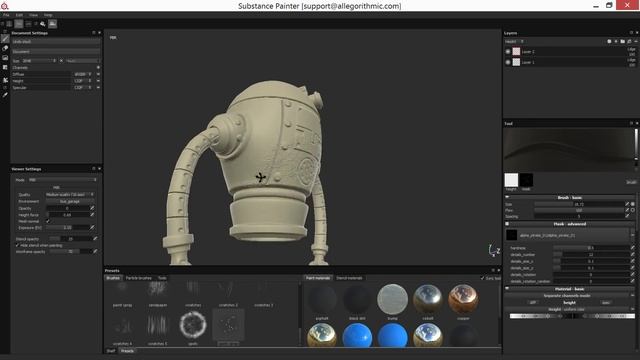This screenshot has width=640, height=360.
Task: Click the second view layout icon in top toolbar
Action: tap(28, 24)
